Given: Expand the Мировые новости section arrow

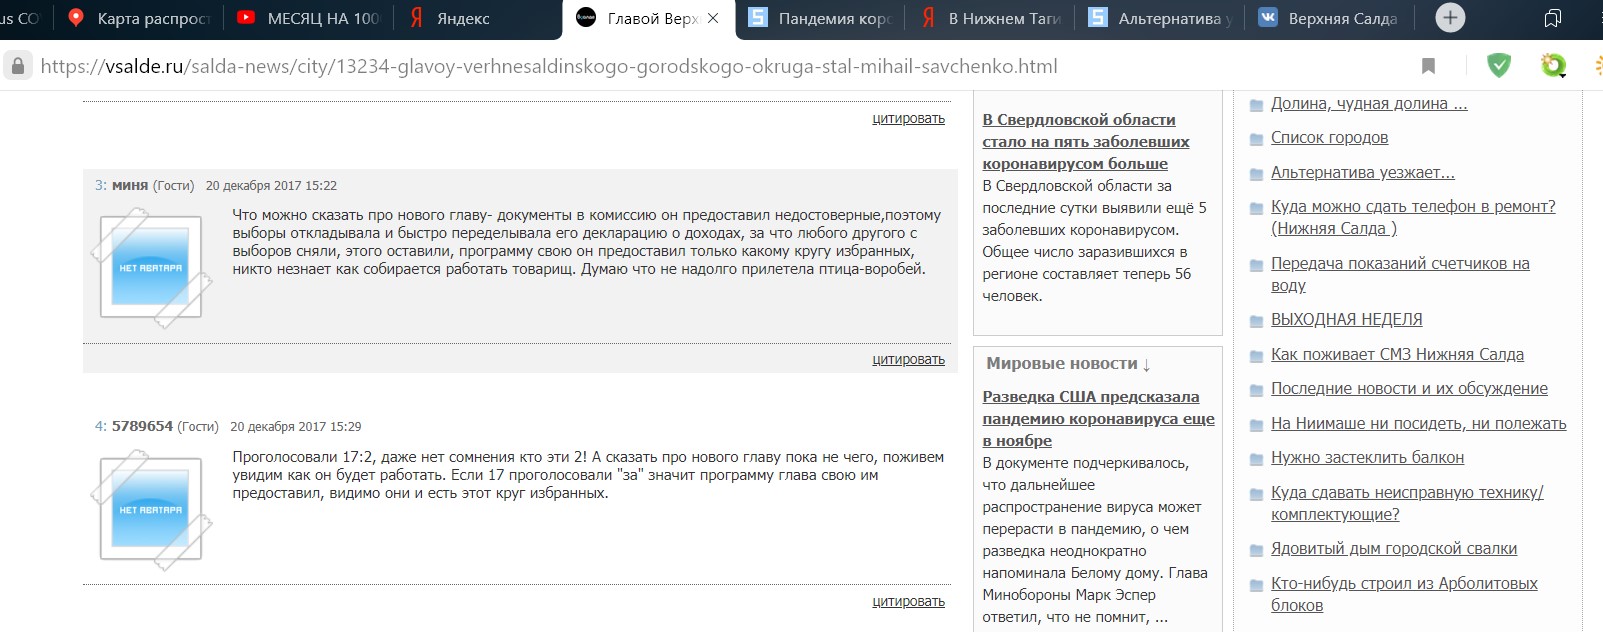Looking at the screenshot, I should point(1146,365).
